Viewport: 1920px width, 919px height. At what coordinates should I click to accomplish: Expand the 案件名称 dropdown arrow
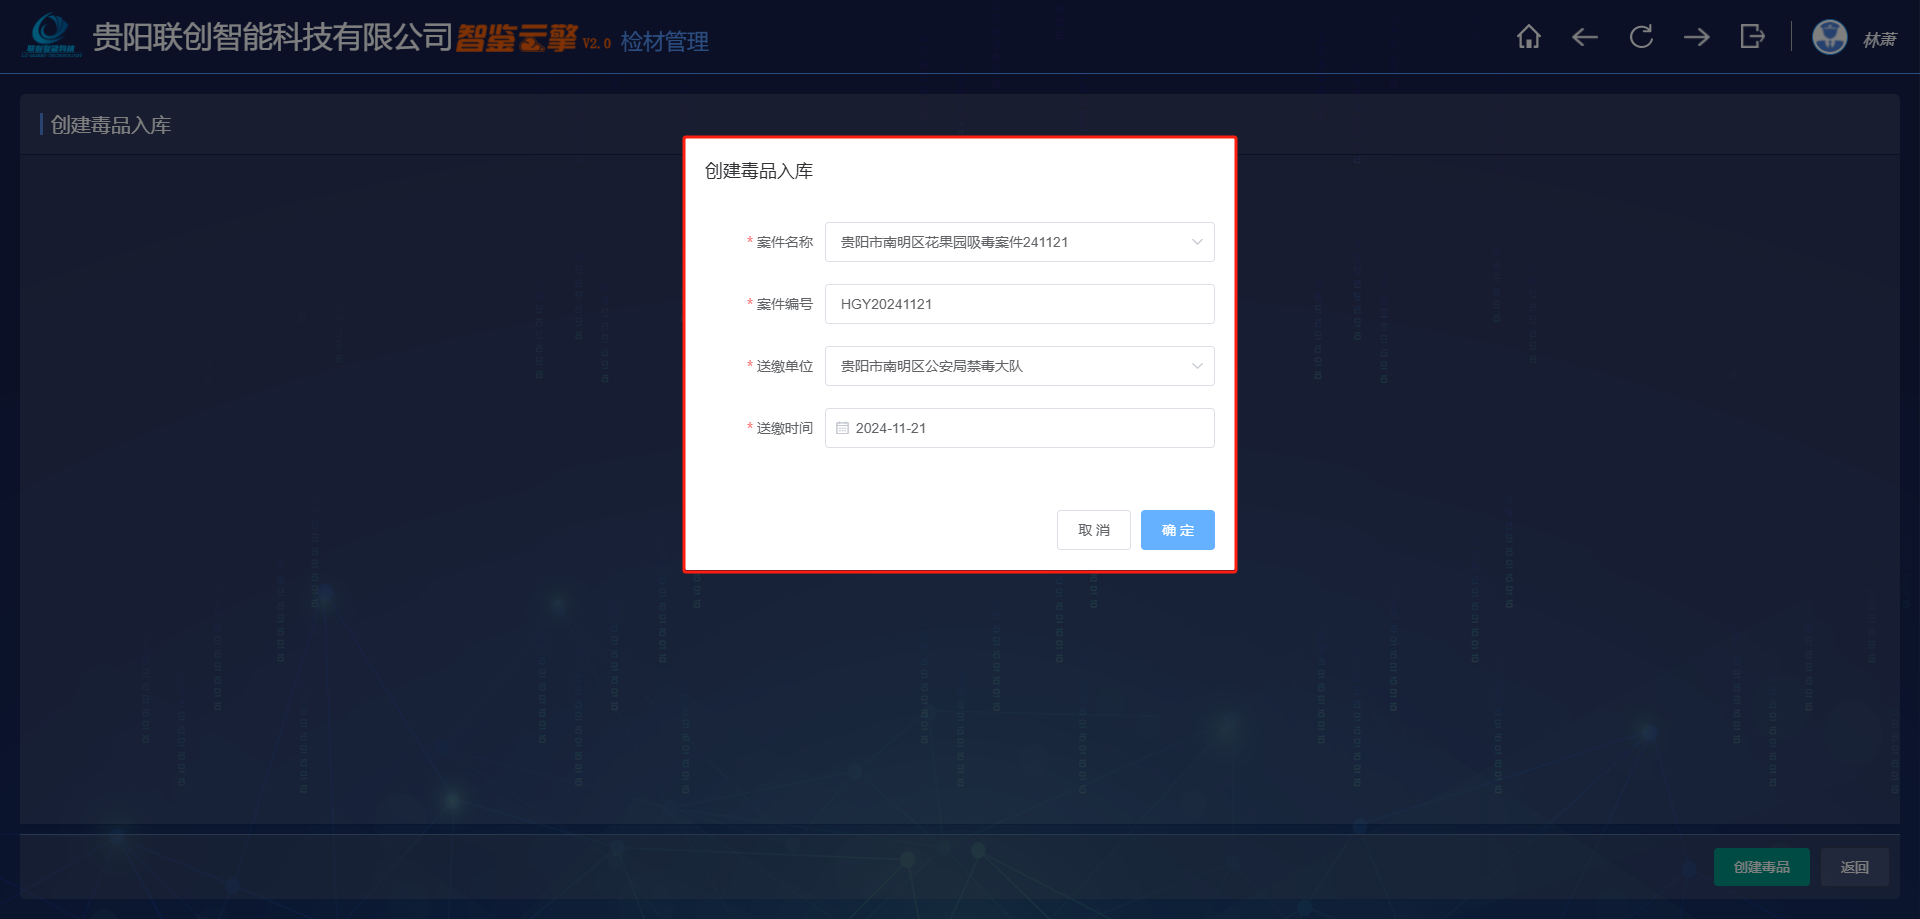(x=1197, y=242)
